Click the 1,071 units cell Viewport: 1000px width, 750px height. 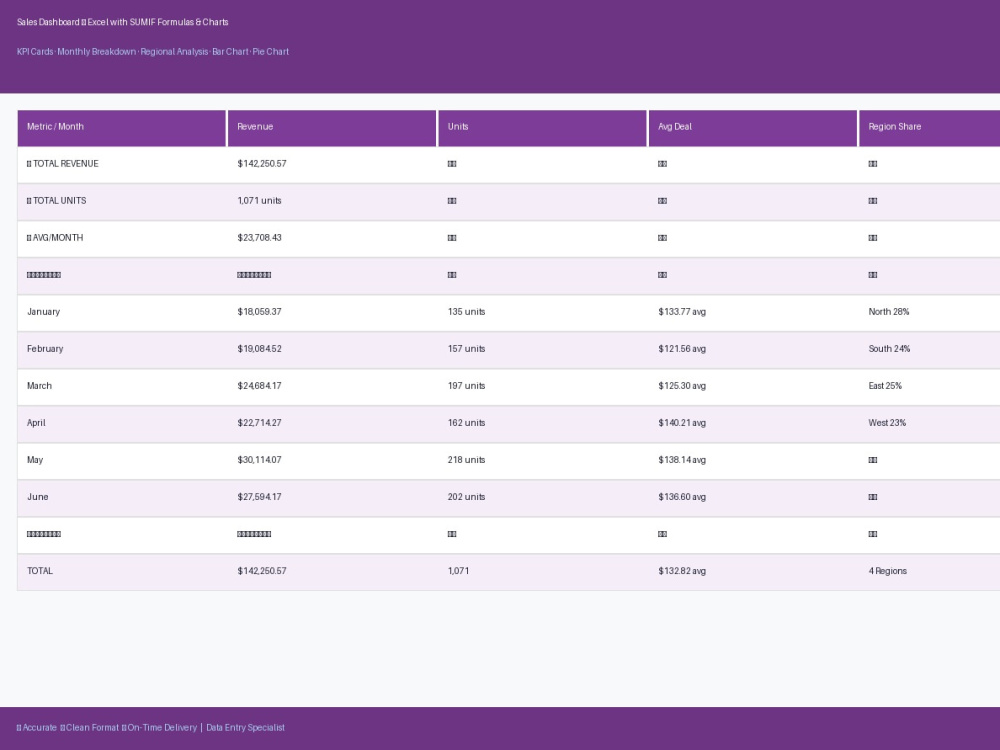[x=332, y=201]
